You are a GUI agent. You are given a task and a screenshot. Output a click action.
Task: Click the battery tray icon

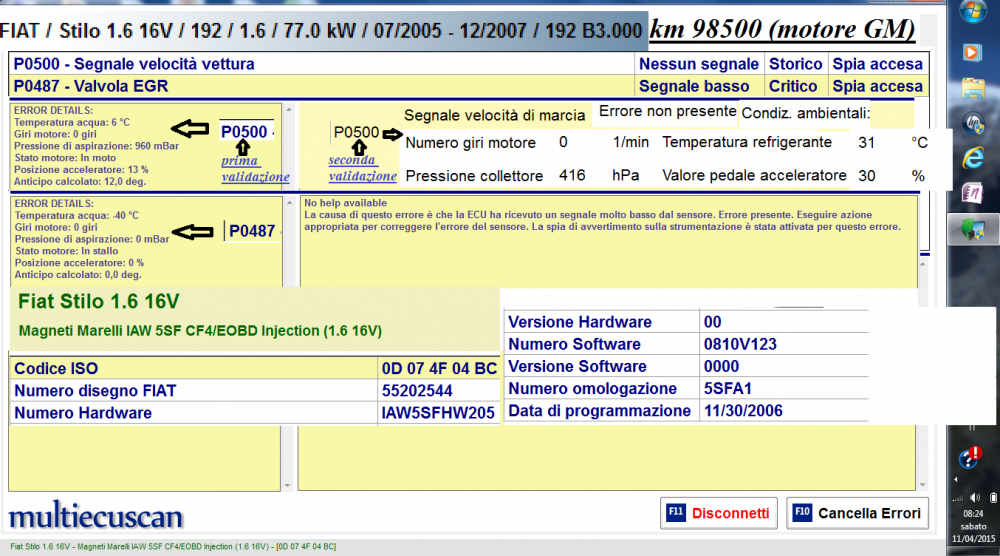(x=992, y=497)
